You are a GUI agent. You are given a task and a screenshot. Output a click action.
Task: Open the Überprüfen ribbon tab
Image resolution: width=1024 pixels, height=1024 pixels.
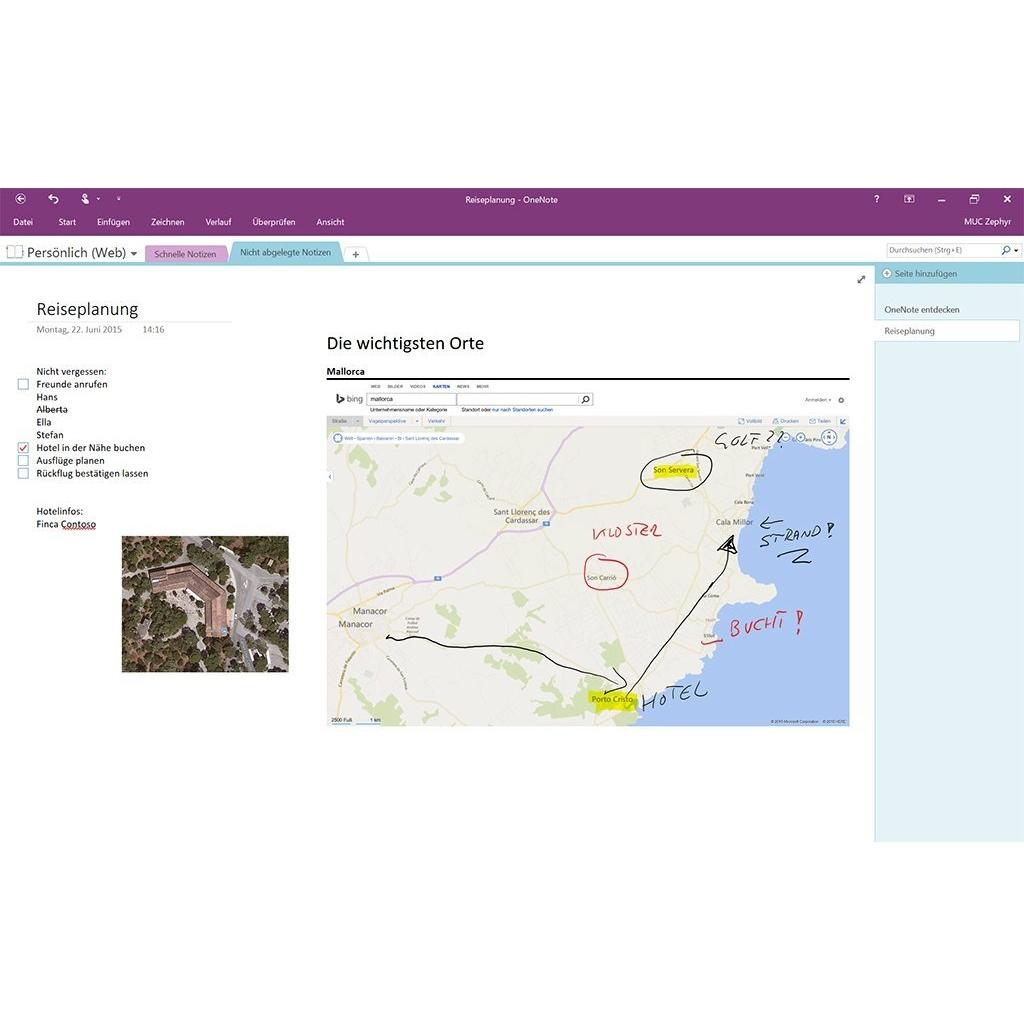pyautogui.click(x=274, y=222)
